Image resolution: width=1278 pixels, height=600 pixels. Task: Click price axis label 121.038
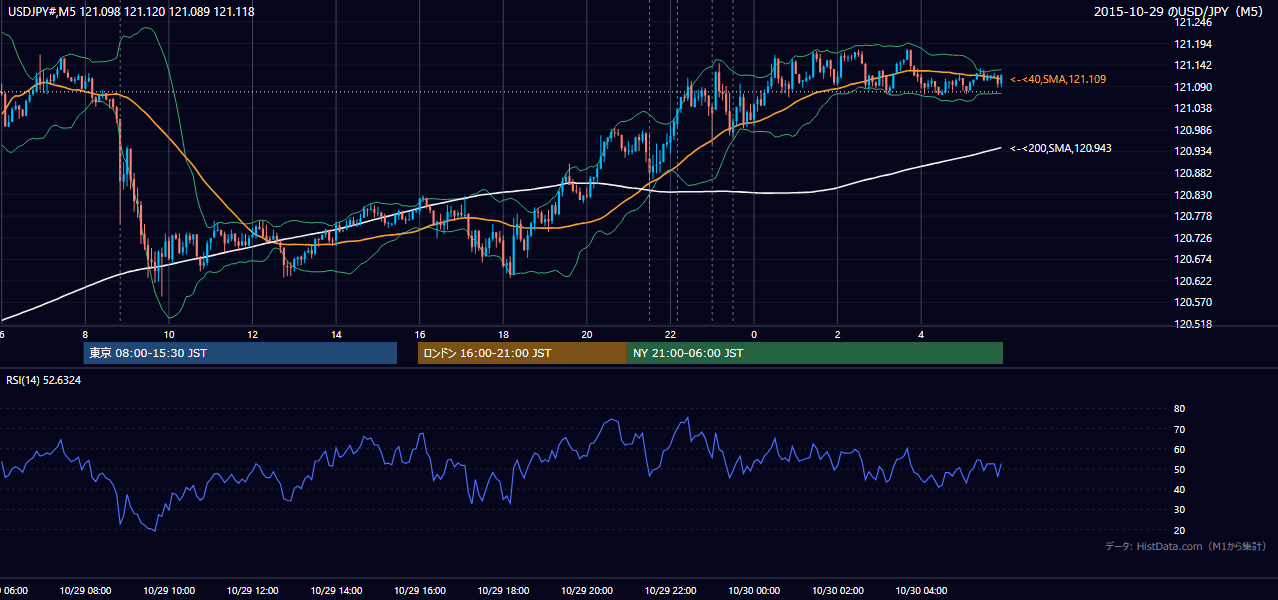click(x=1193, y=108)
